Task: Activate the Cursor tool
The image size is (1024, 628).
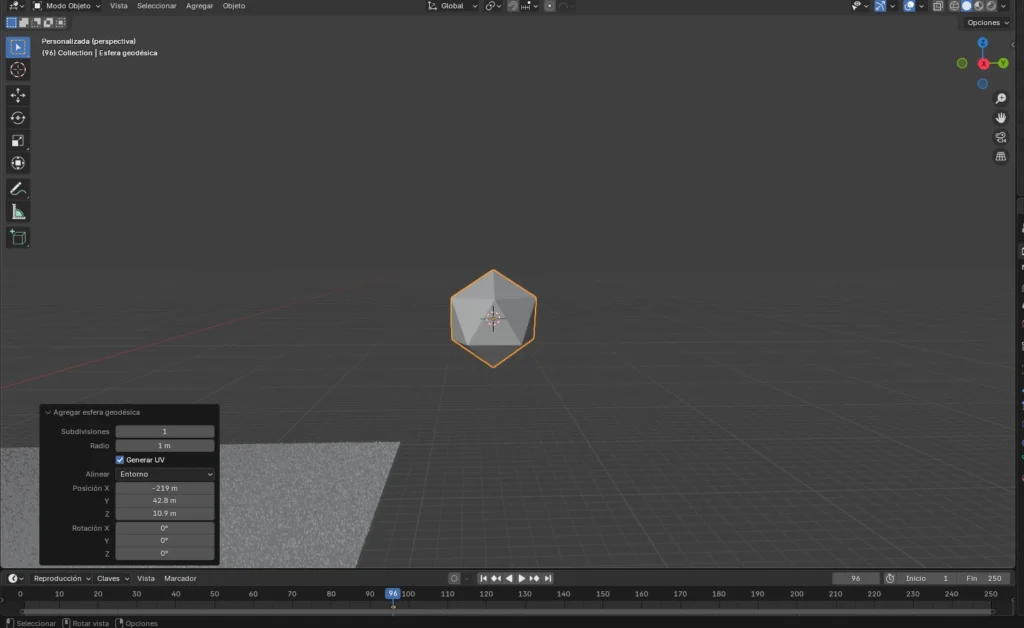Action: [18, 70]
